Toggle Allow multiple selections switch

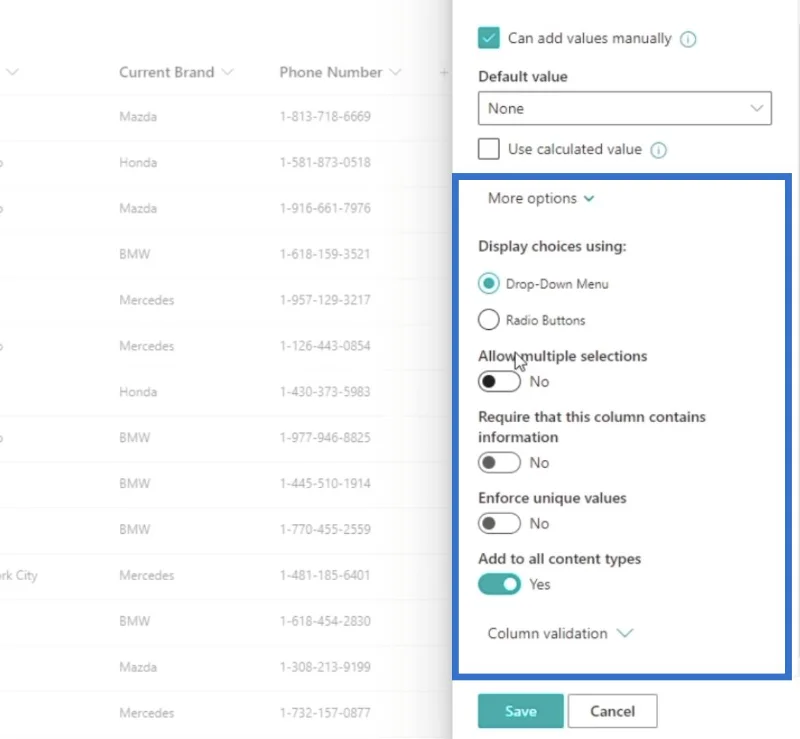[x=499, y=382]
